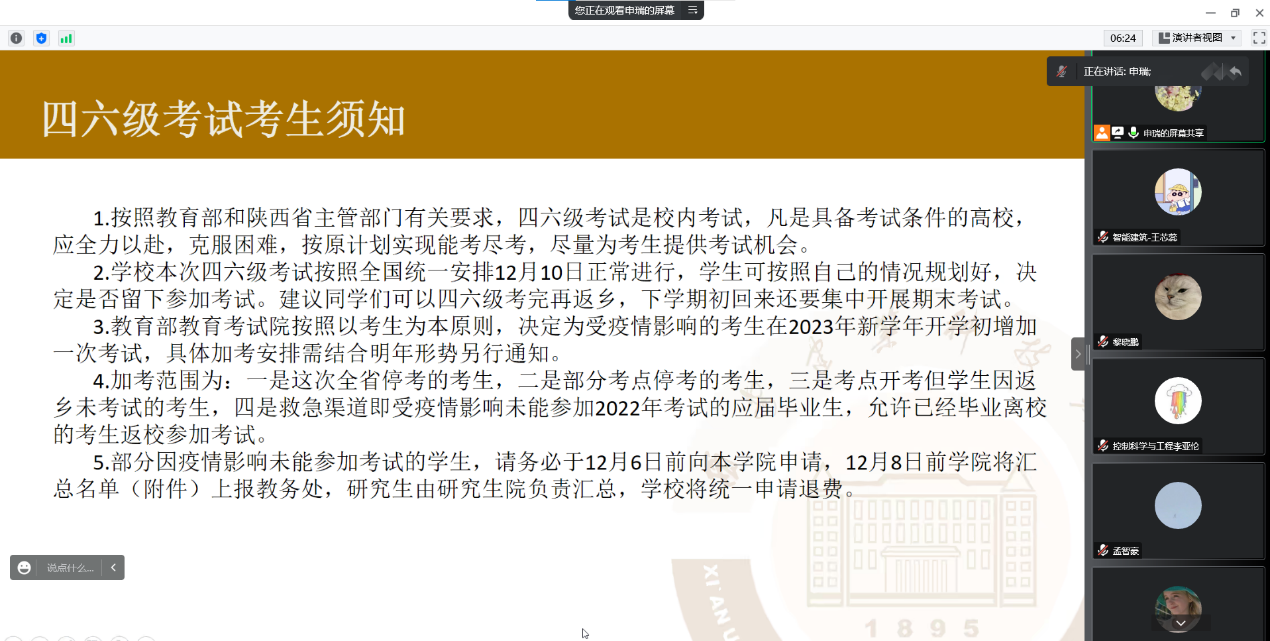Click the blue security shield icon

pos(41,38)
